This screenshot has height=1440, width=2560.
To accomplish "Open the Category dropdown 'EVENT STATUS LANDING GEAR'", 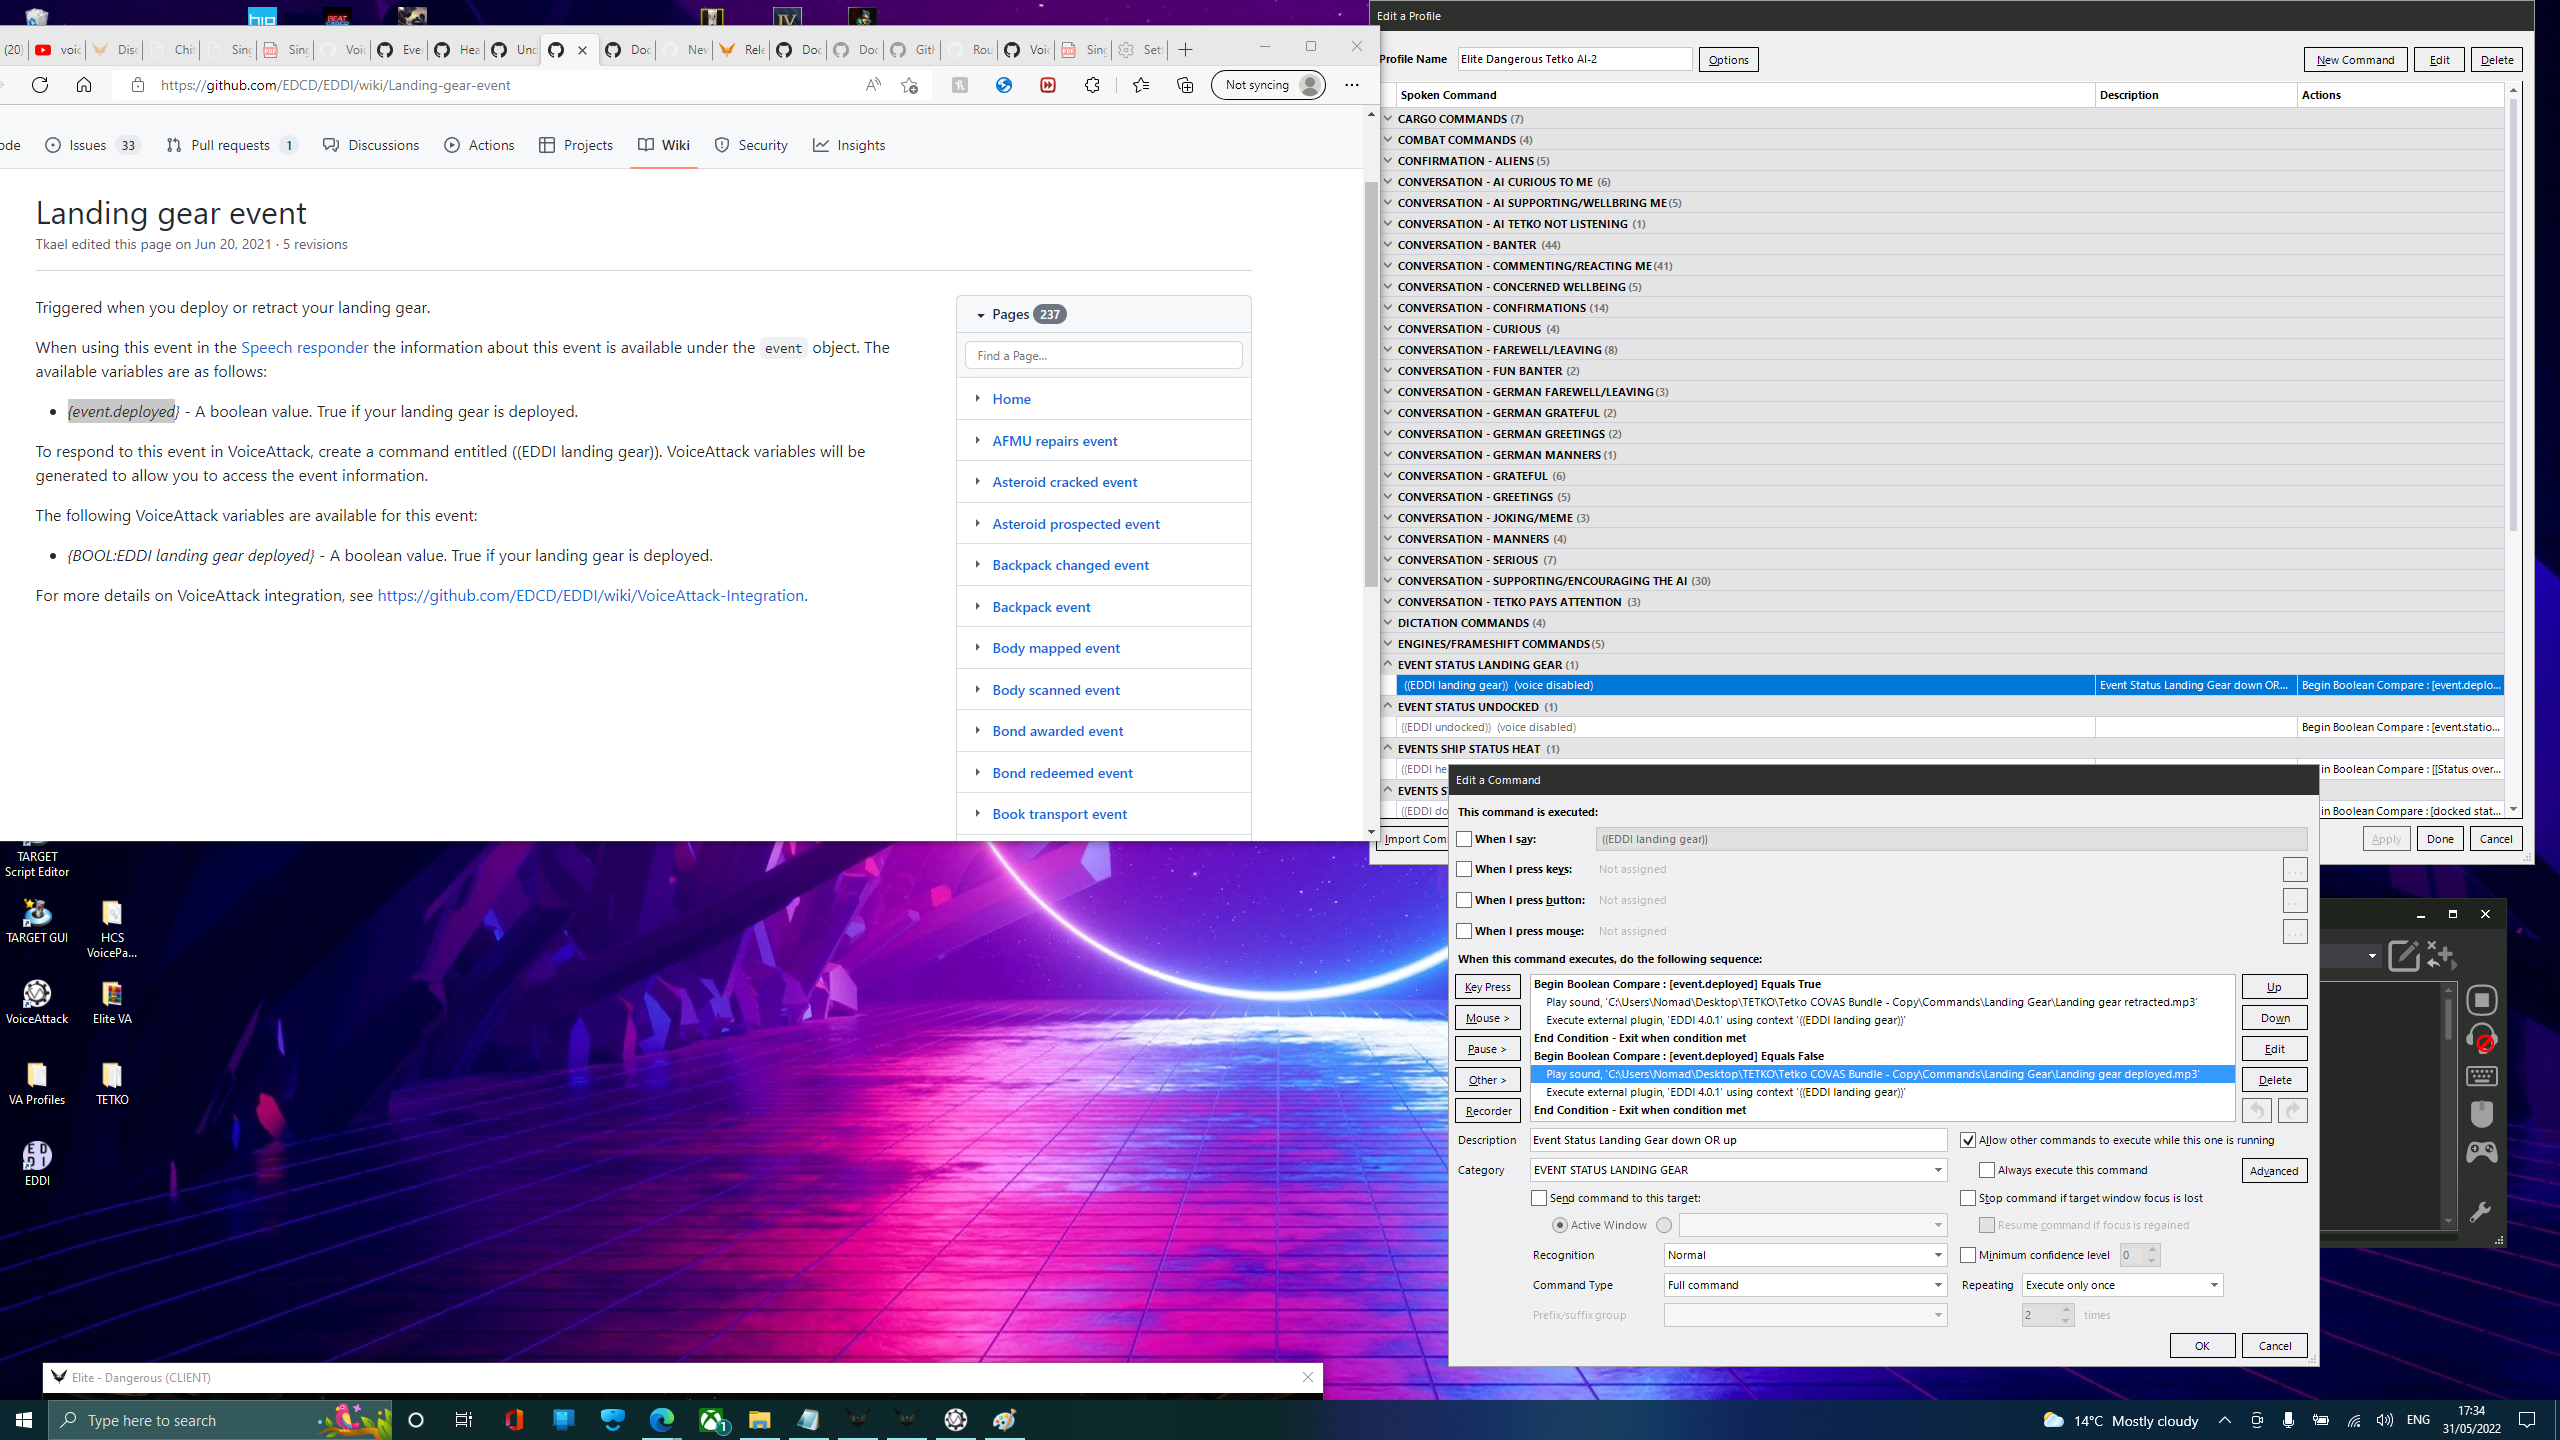I will pyautogui.click(x=1738, y=1170).
